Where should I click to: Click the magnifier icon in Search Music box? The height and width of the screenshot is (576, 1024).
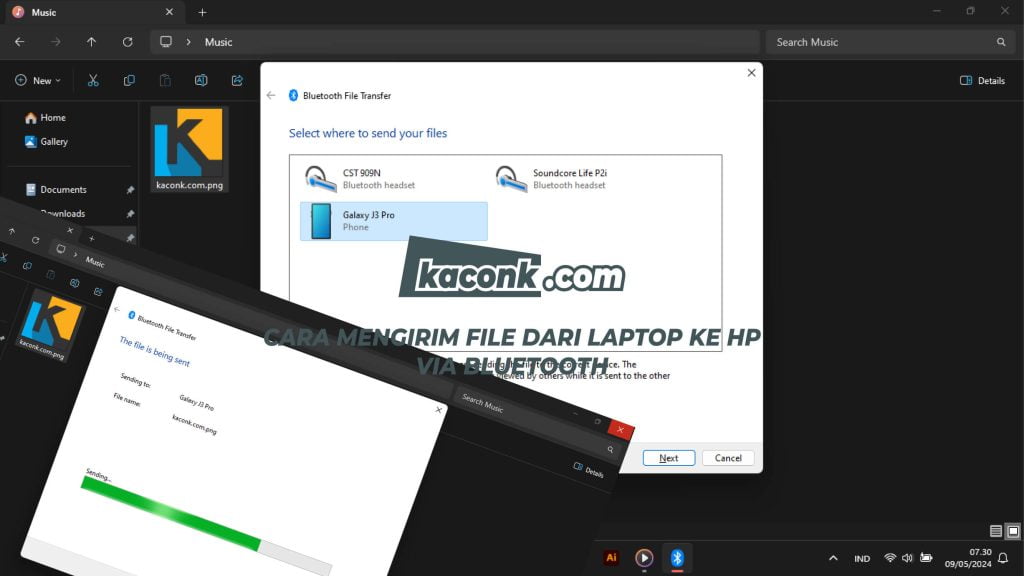click(x=1001, y=42)
